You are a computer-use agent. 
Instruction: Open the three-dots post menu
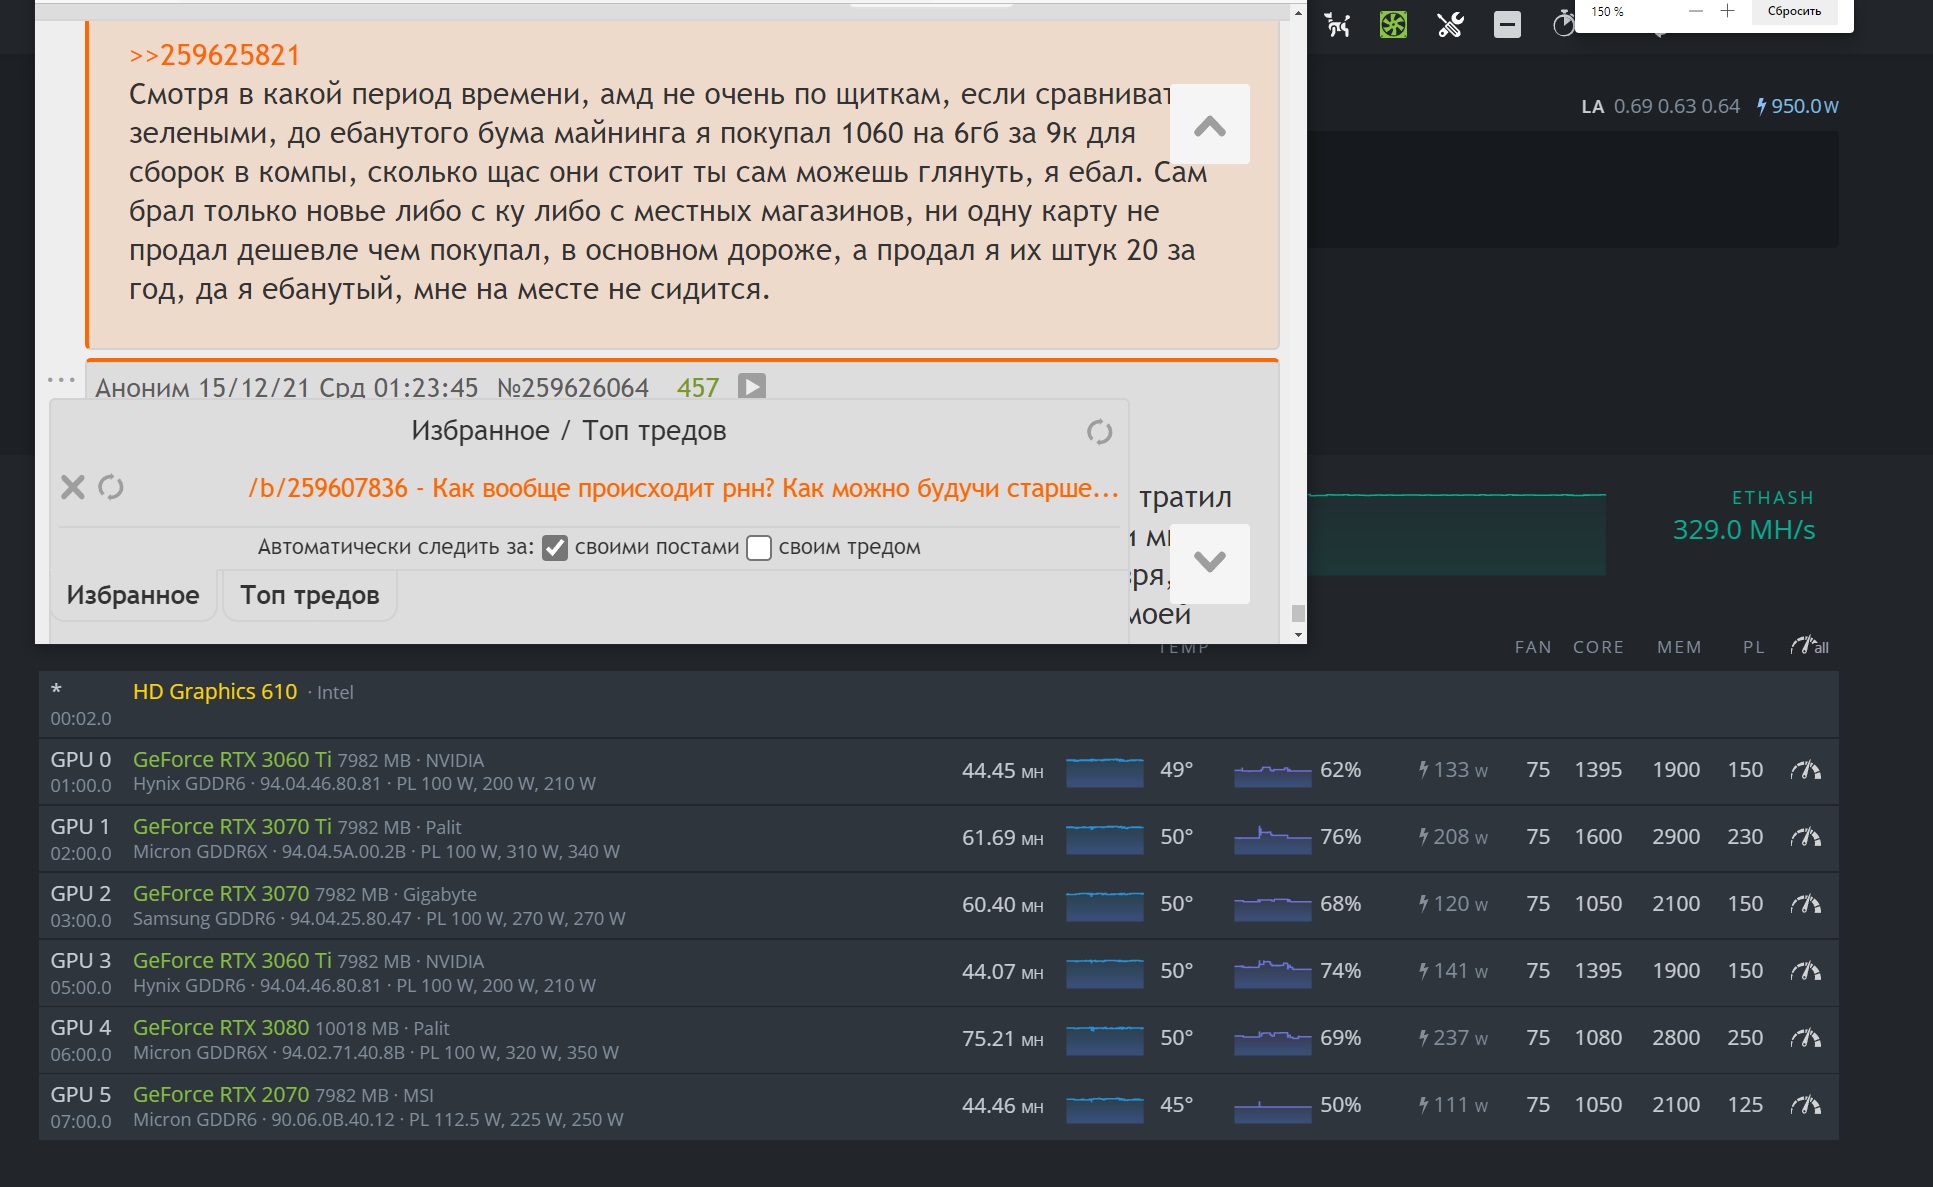61,380
